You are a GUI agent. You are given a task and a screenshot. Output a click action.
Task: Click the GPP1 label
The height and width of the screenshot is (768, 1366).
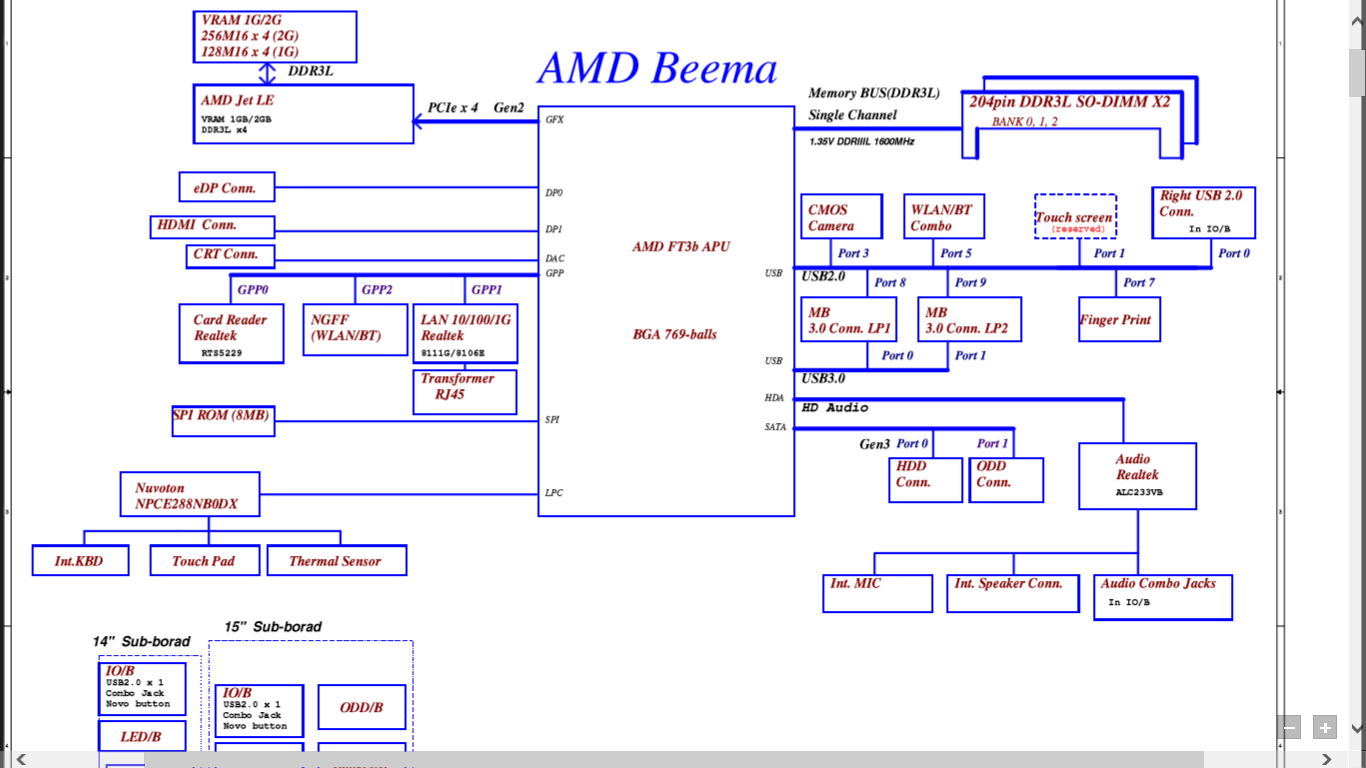point(486,290)
